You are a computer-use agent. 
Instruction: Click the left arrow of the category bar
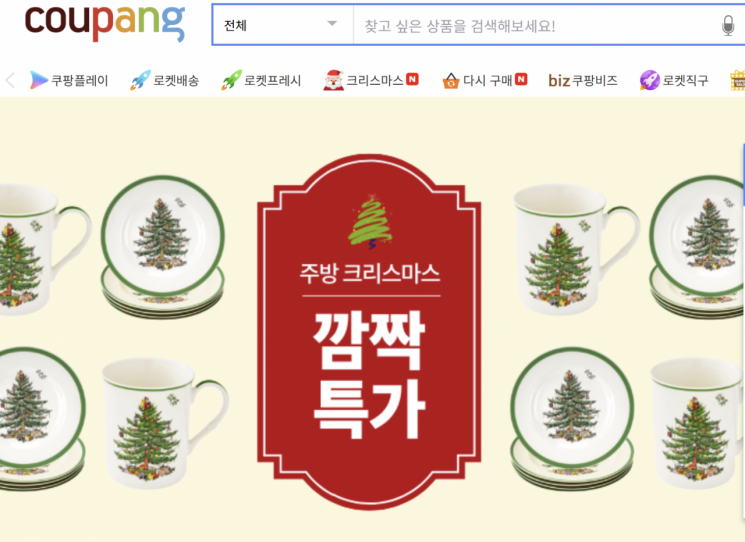coord(10,80)
